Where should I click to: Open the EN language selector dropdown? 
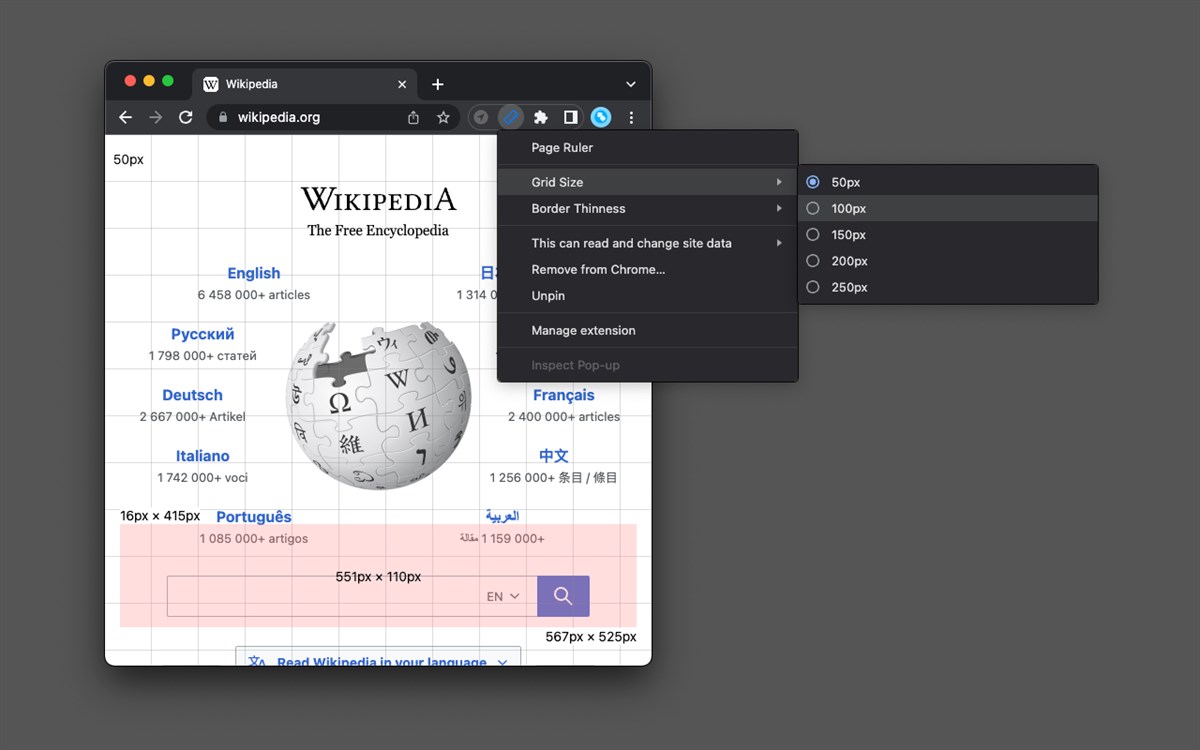pyautogui.click(x=502, y=596)
